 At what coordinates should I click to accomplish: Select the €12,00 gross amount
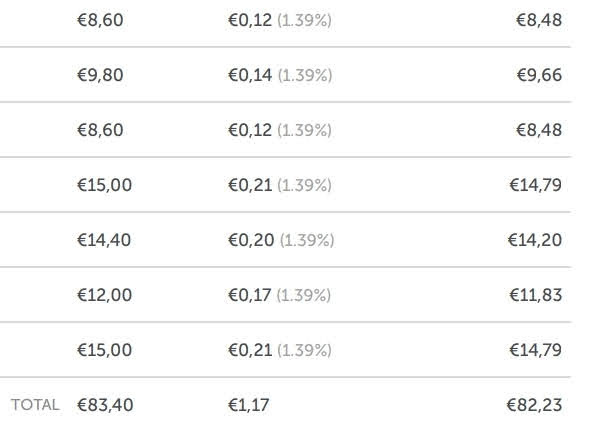104,295
